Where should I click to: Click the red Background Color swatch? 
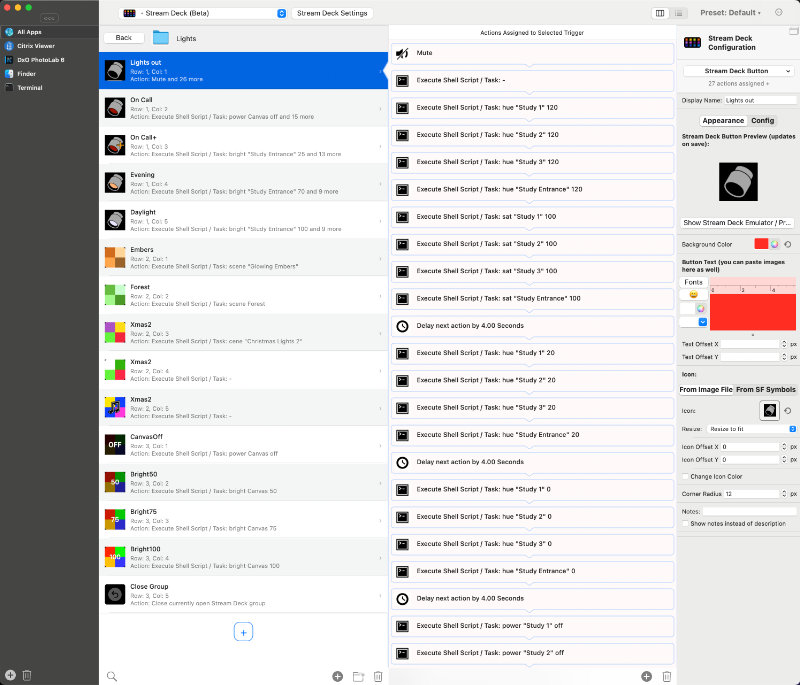click(761, 243)
